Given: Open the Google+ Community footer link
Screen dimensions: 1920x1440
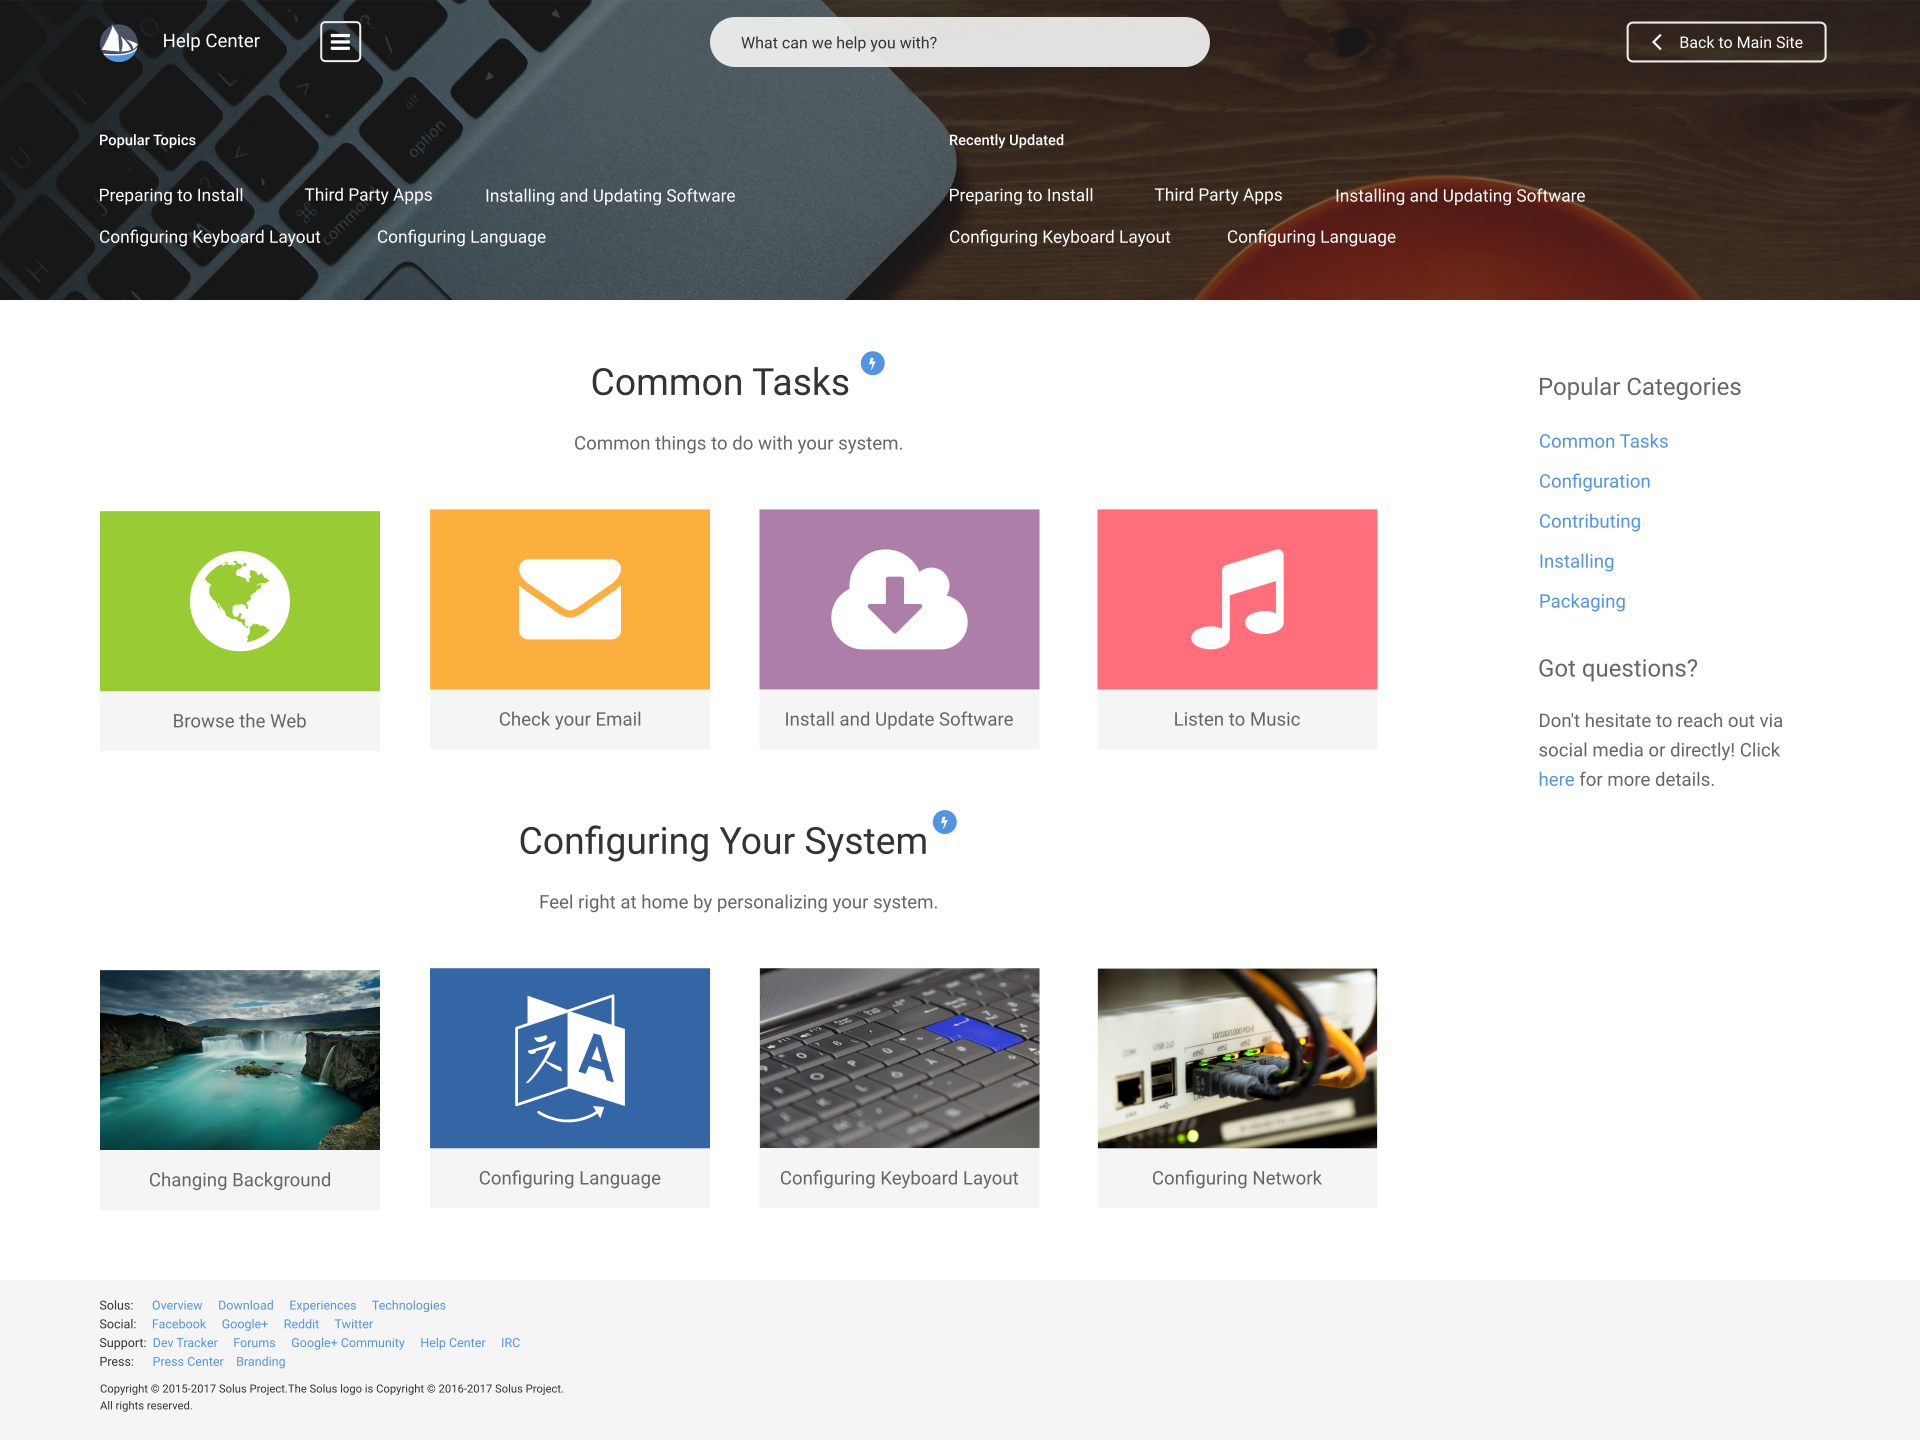Looking at the screenshot, I should tap(348, 1343).
